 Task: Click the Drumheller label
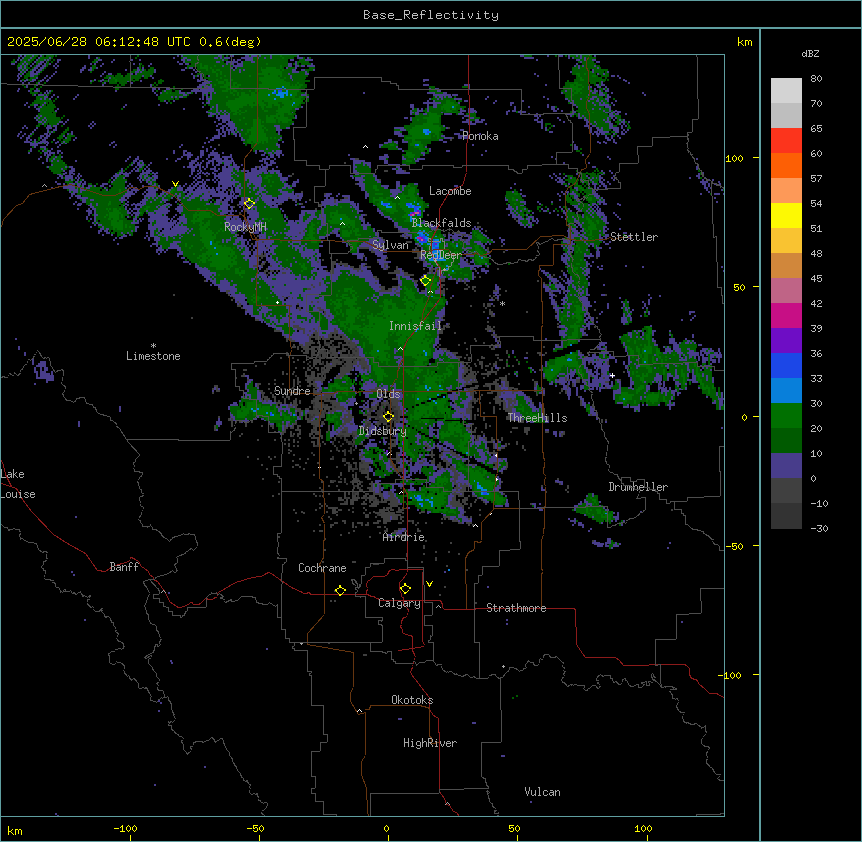click(638, 487)
